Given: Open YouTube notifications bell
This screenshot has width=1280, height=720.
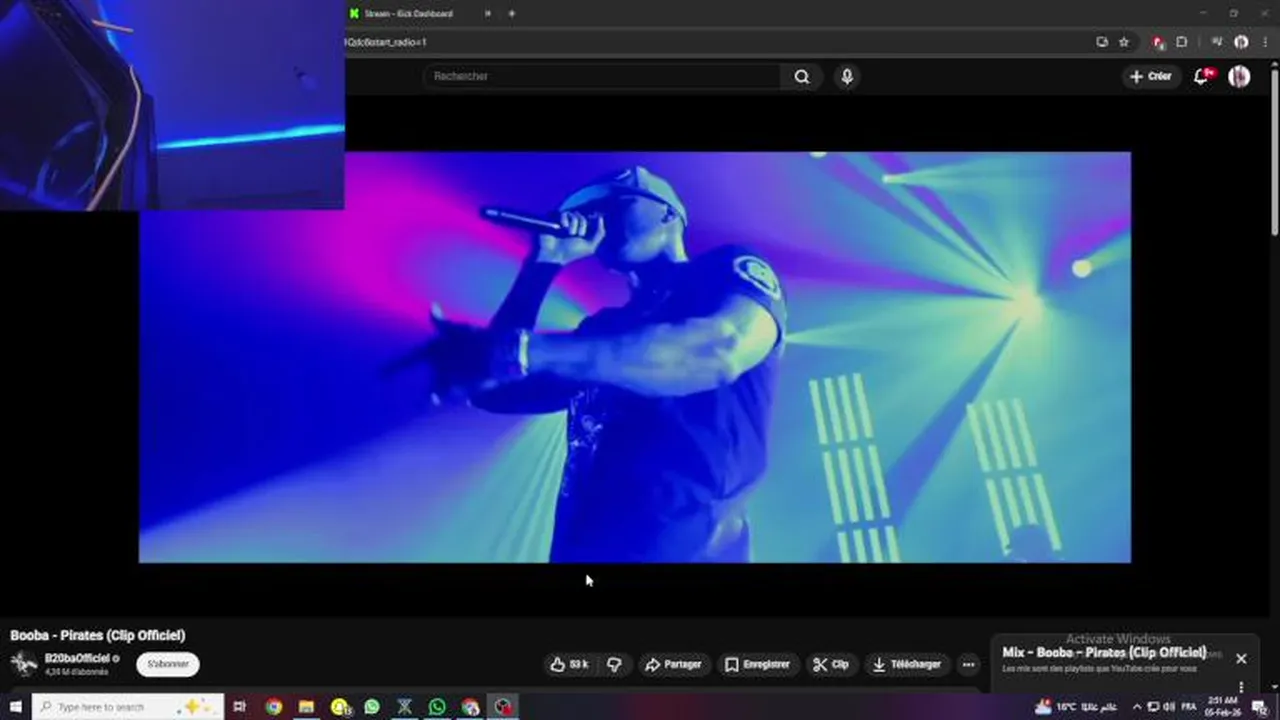Looking at the screenshot, I should pos(1202,76).
